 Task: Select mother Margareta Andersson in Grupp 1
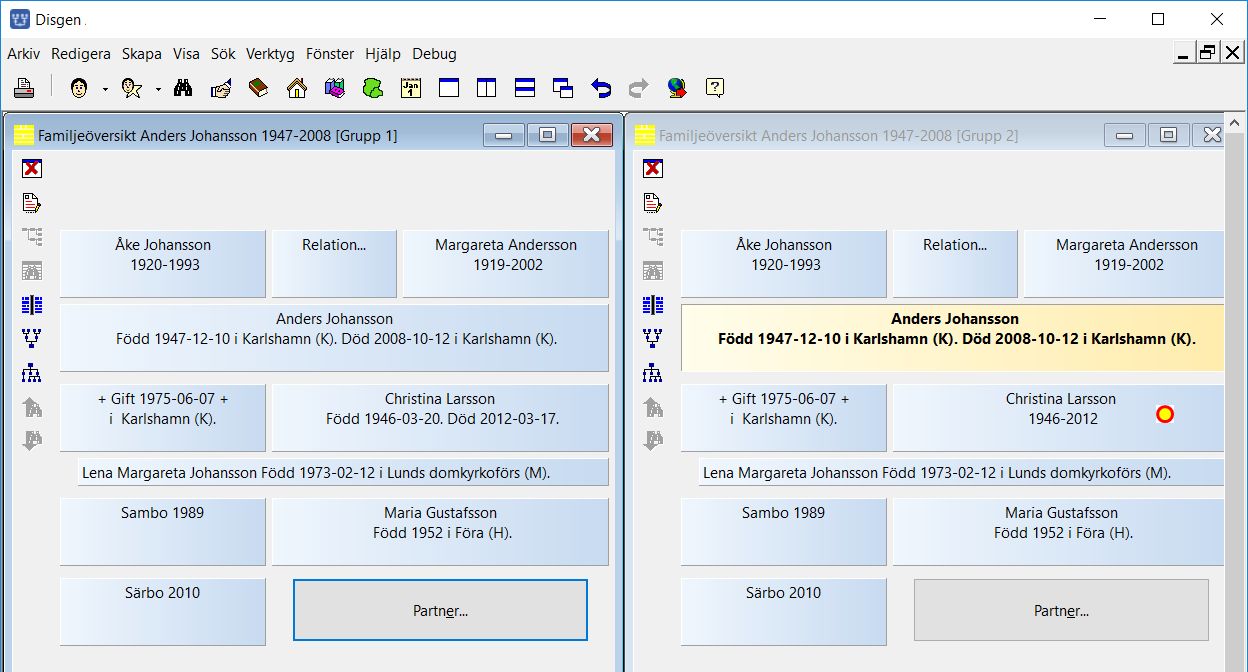pyautogui.click(x=506, y=264)
